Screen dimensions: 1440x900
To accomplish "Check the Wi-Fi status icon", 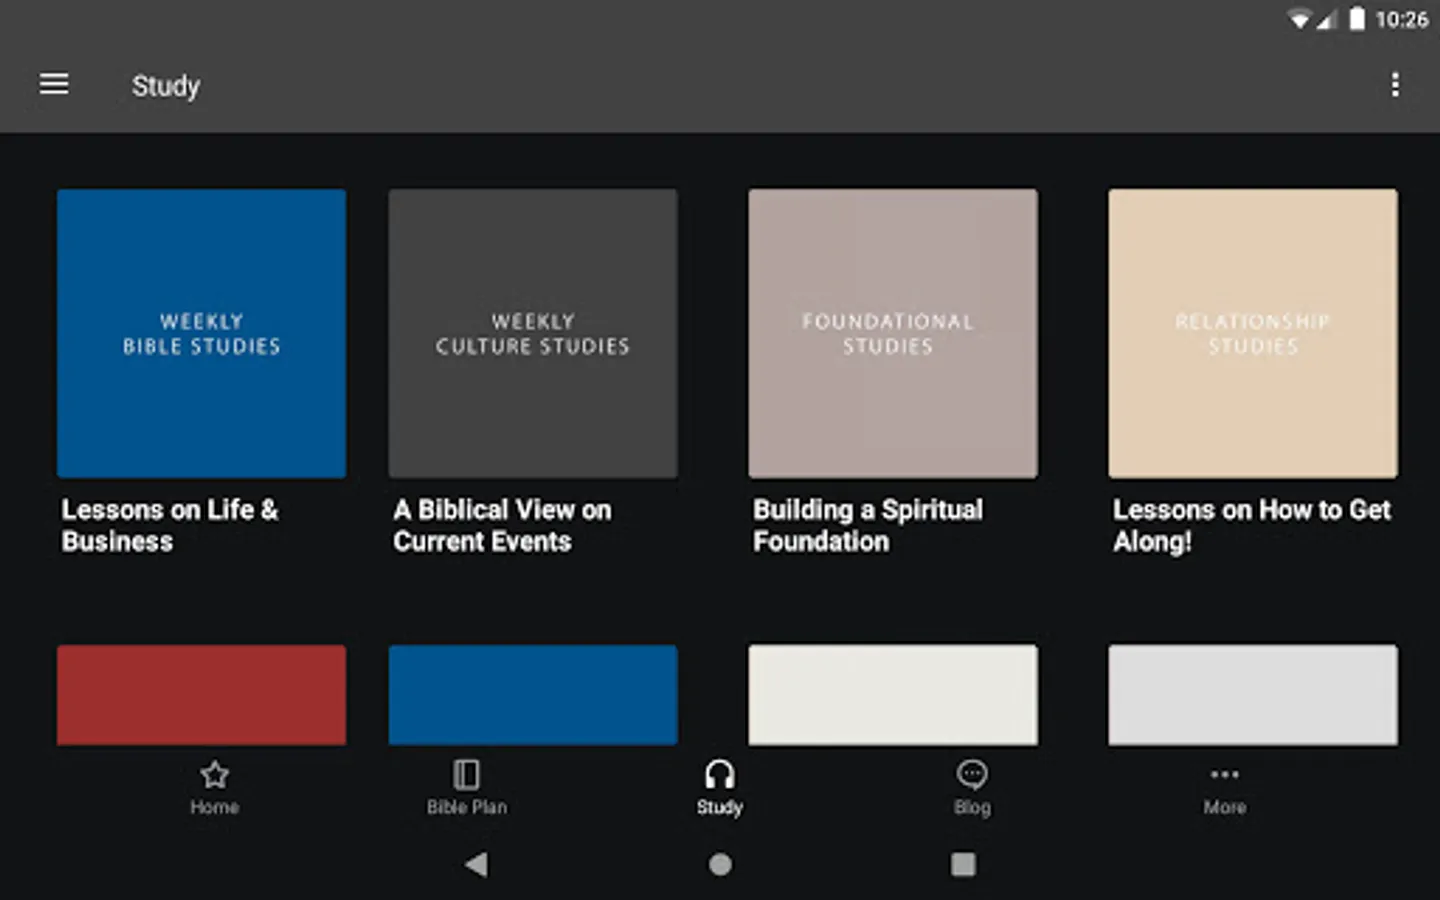I will coord(1300,19).
